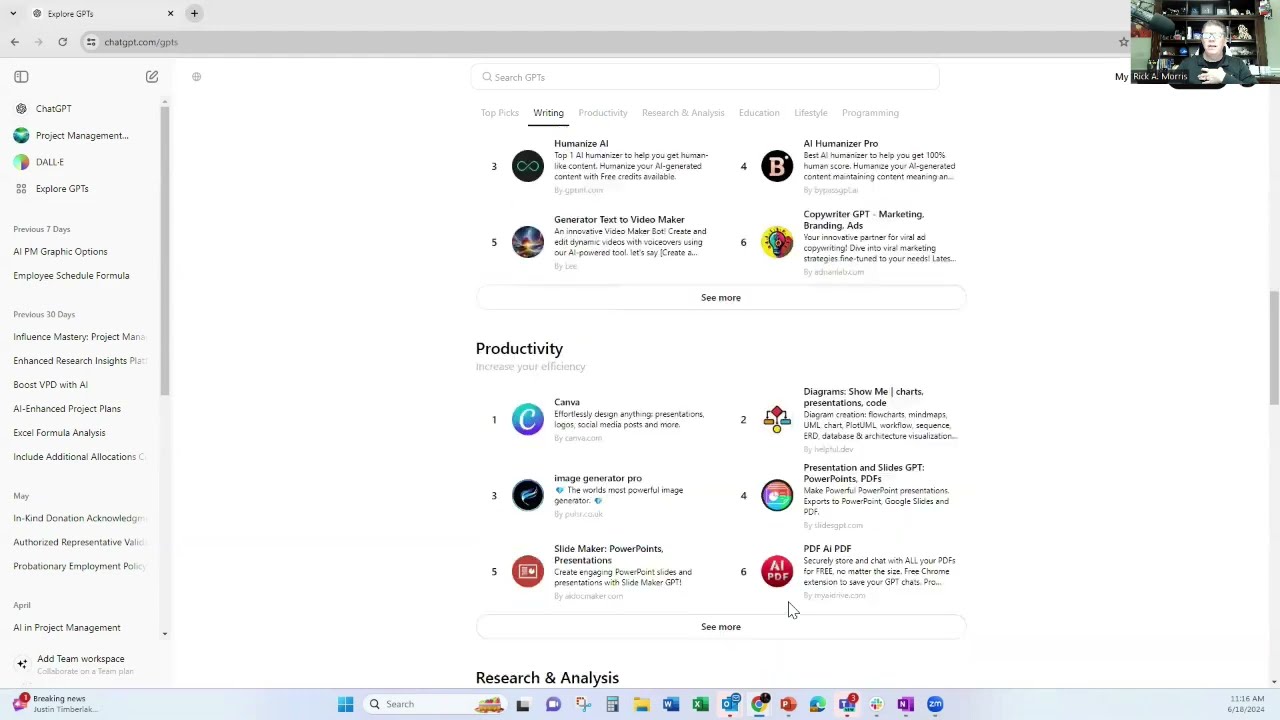Click the DALL-E icon in sidebar
1280x720 pixels.
pyautogui.click(x=21, y=162)
